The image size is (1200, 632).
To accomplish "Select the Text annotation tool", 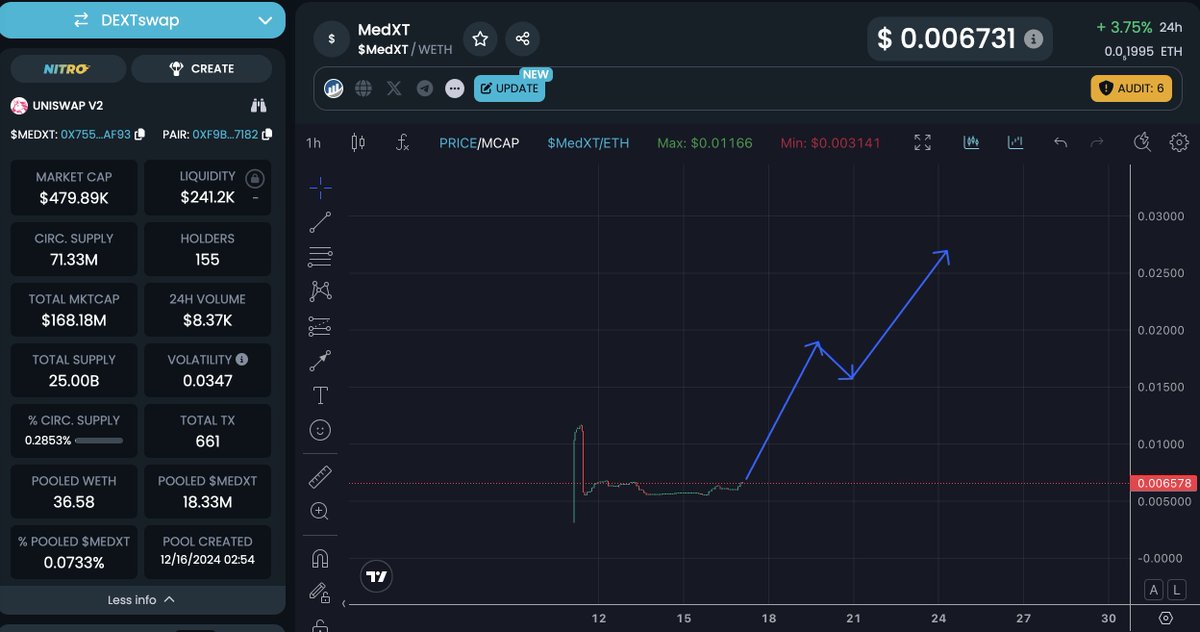I will pyautogui.click(x=320, y=395).
